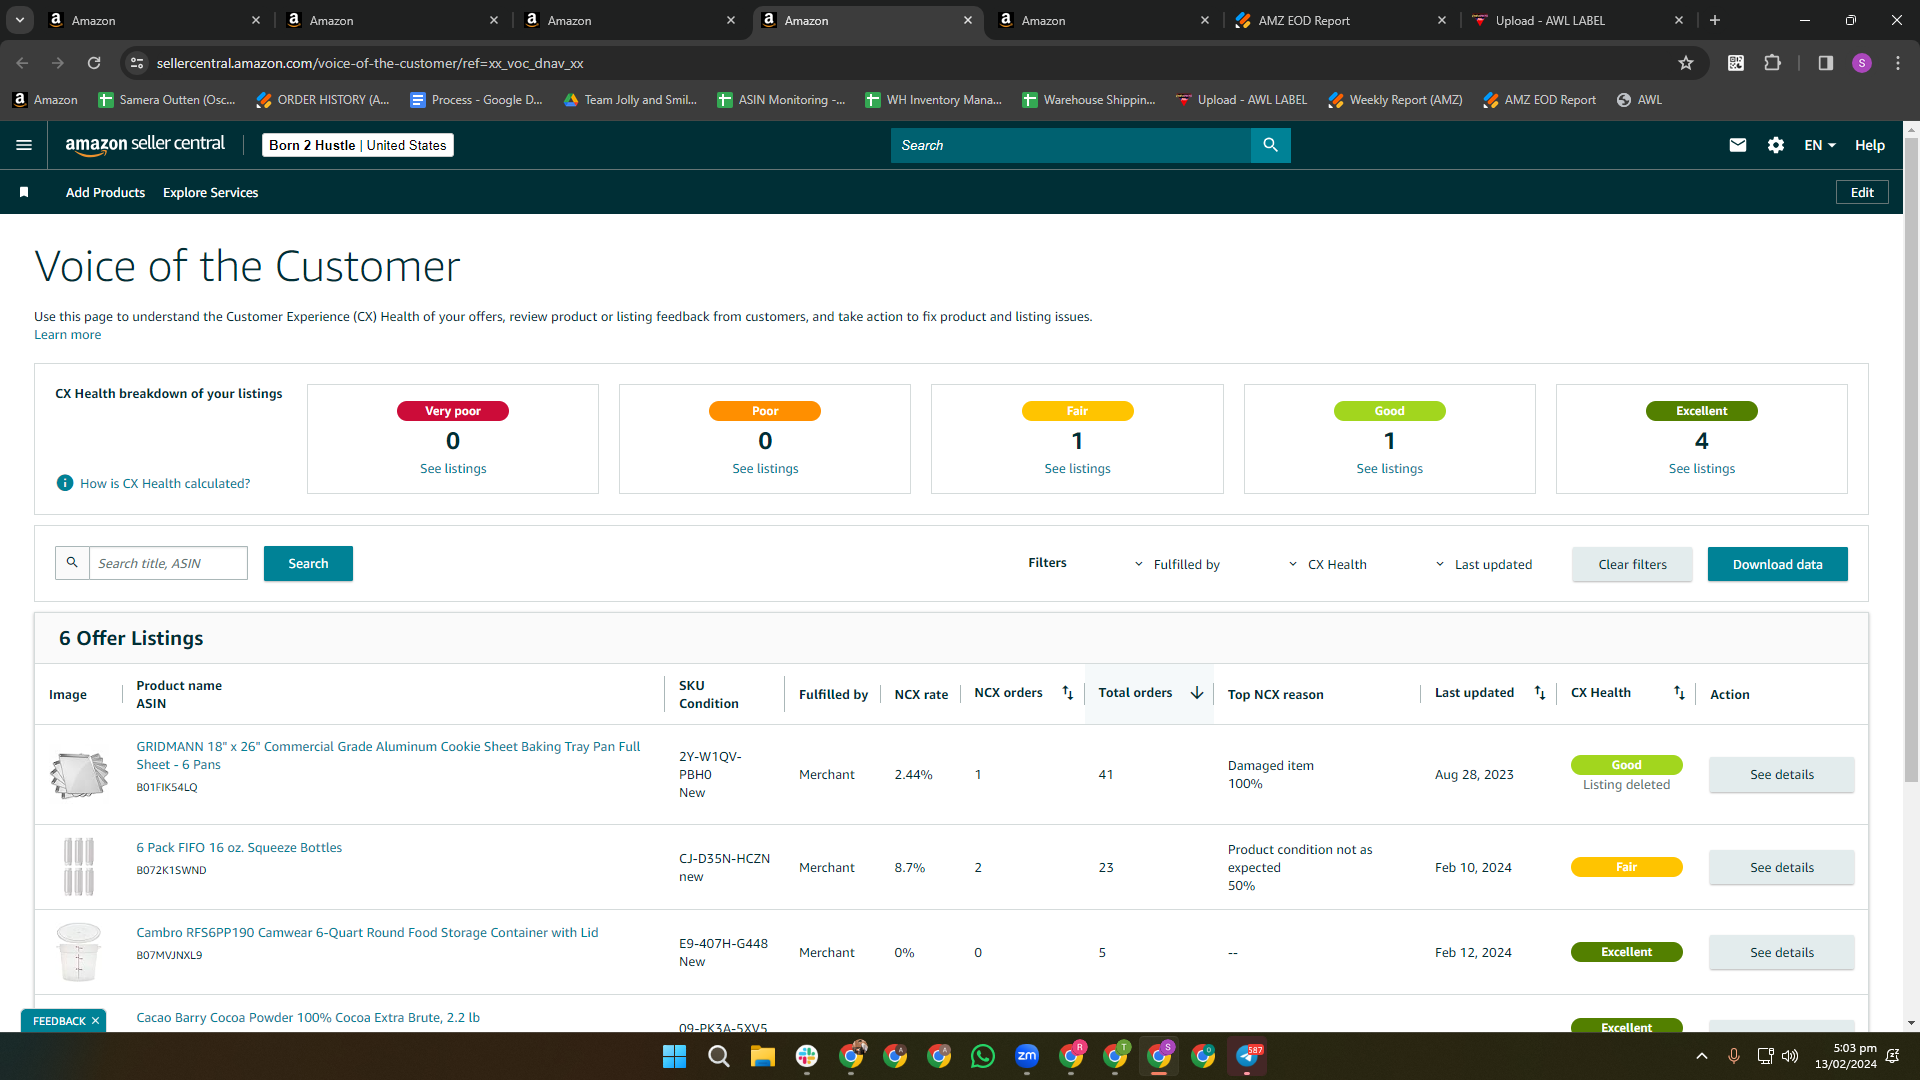Switch to the AMZ EOD Report tab
The image size is (1920, 1080).
(1340, 20)
